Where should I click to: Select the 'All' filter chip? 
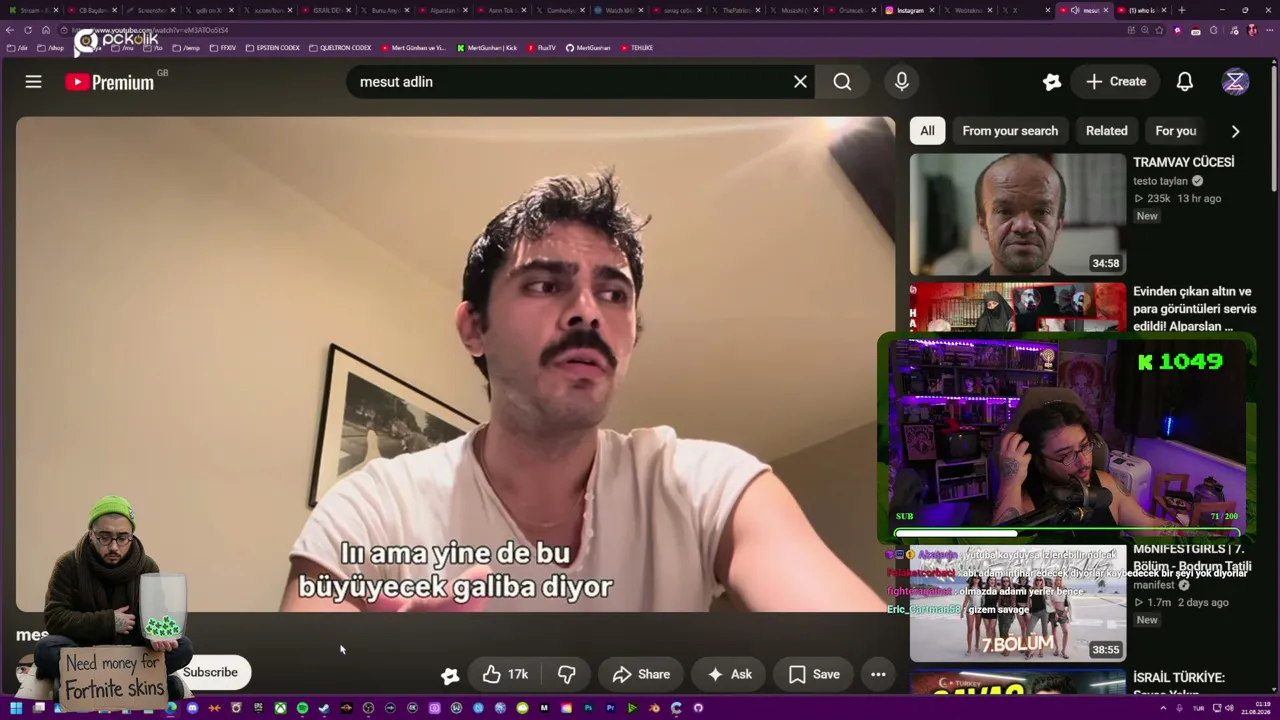pyautogui.click(x=927, y=131)
